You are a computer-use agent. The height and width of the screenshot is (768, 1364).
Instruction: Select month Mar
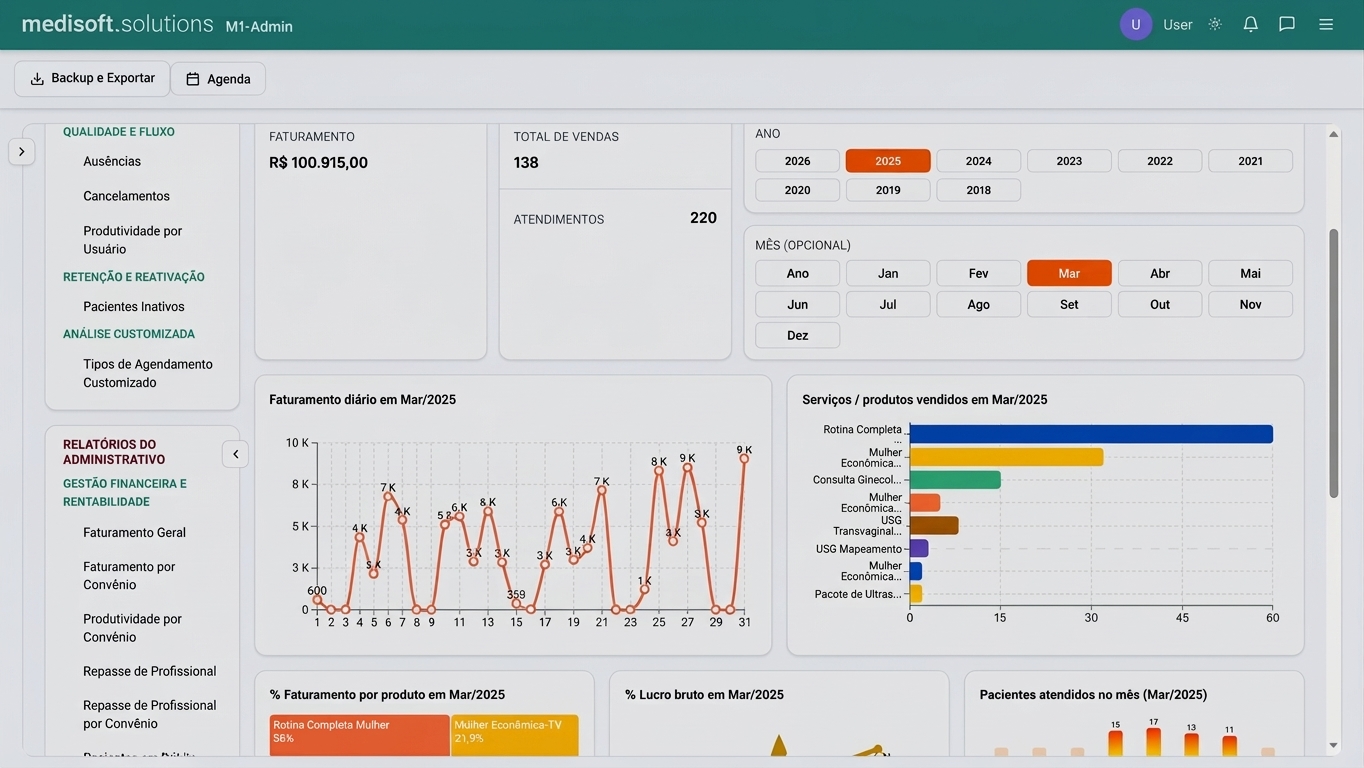pos(1069,273)
